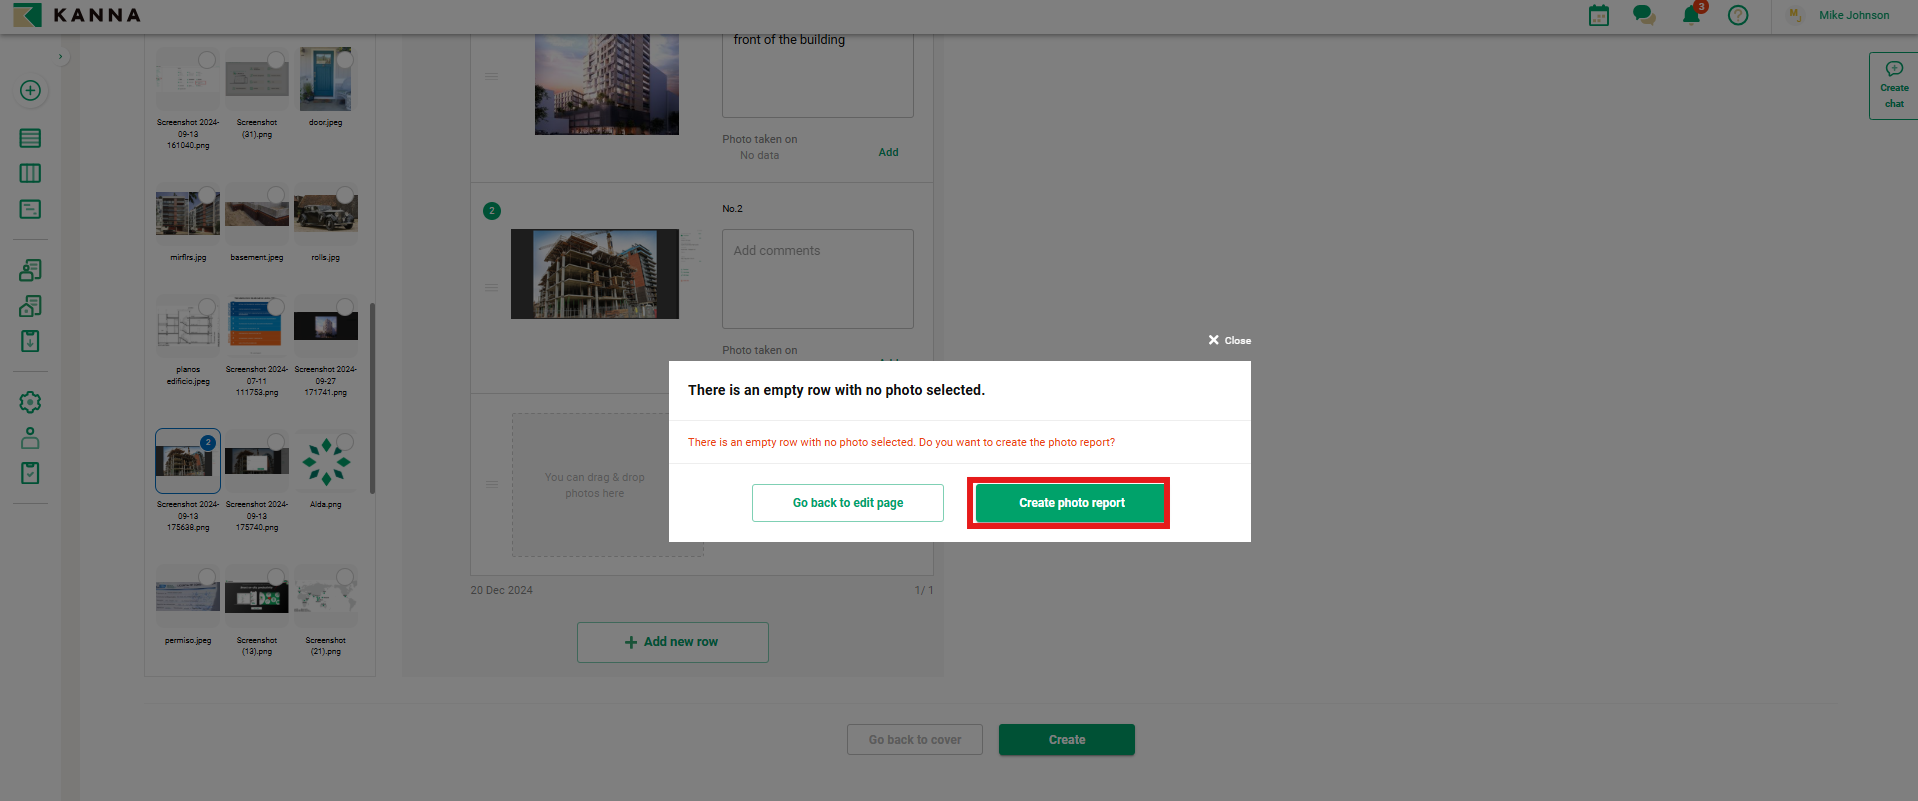Open the user profile icon in sidebar
Viewport: 1918px width, 801px height.
tap(30, 438)
